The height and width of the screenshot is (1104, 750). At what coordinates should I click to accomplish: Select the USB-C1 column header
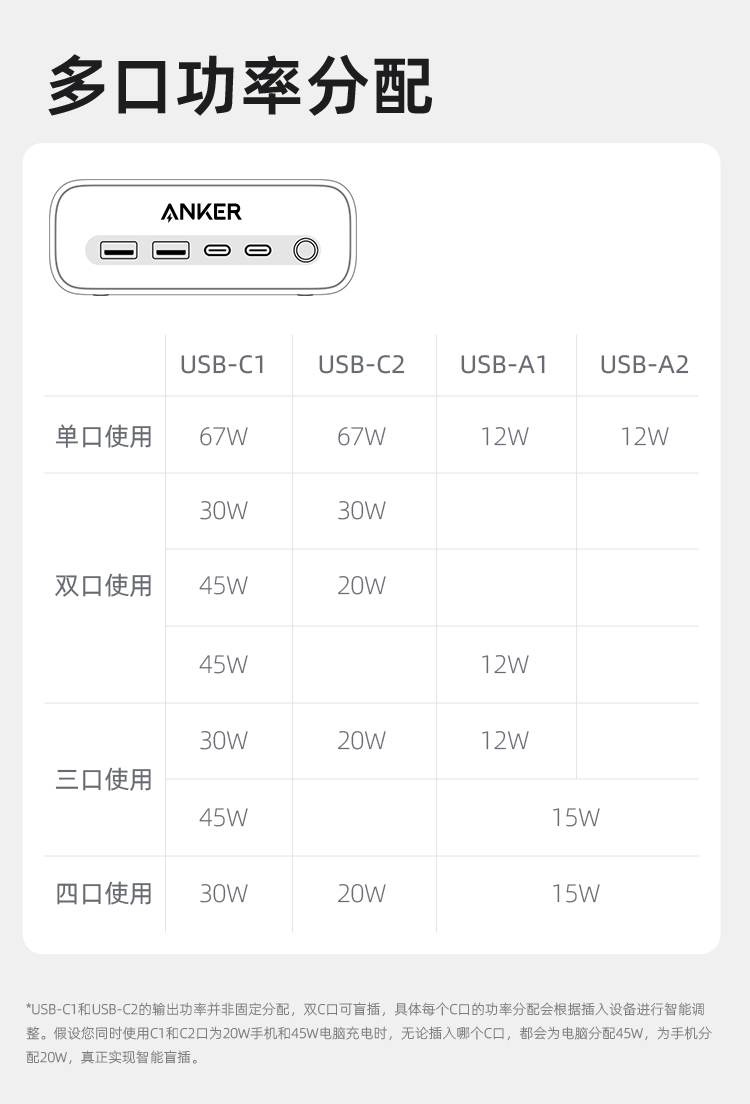(223, 364)
